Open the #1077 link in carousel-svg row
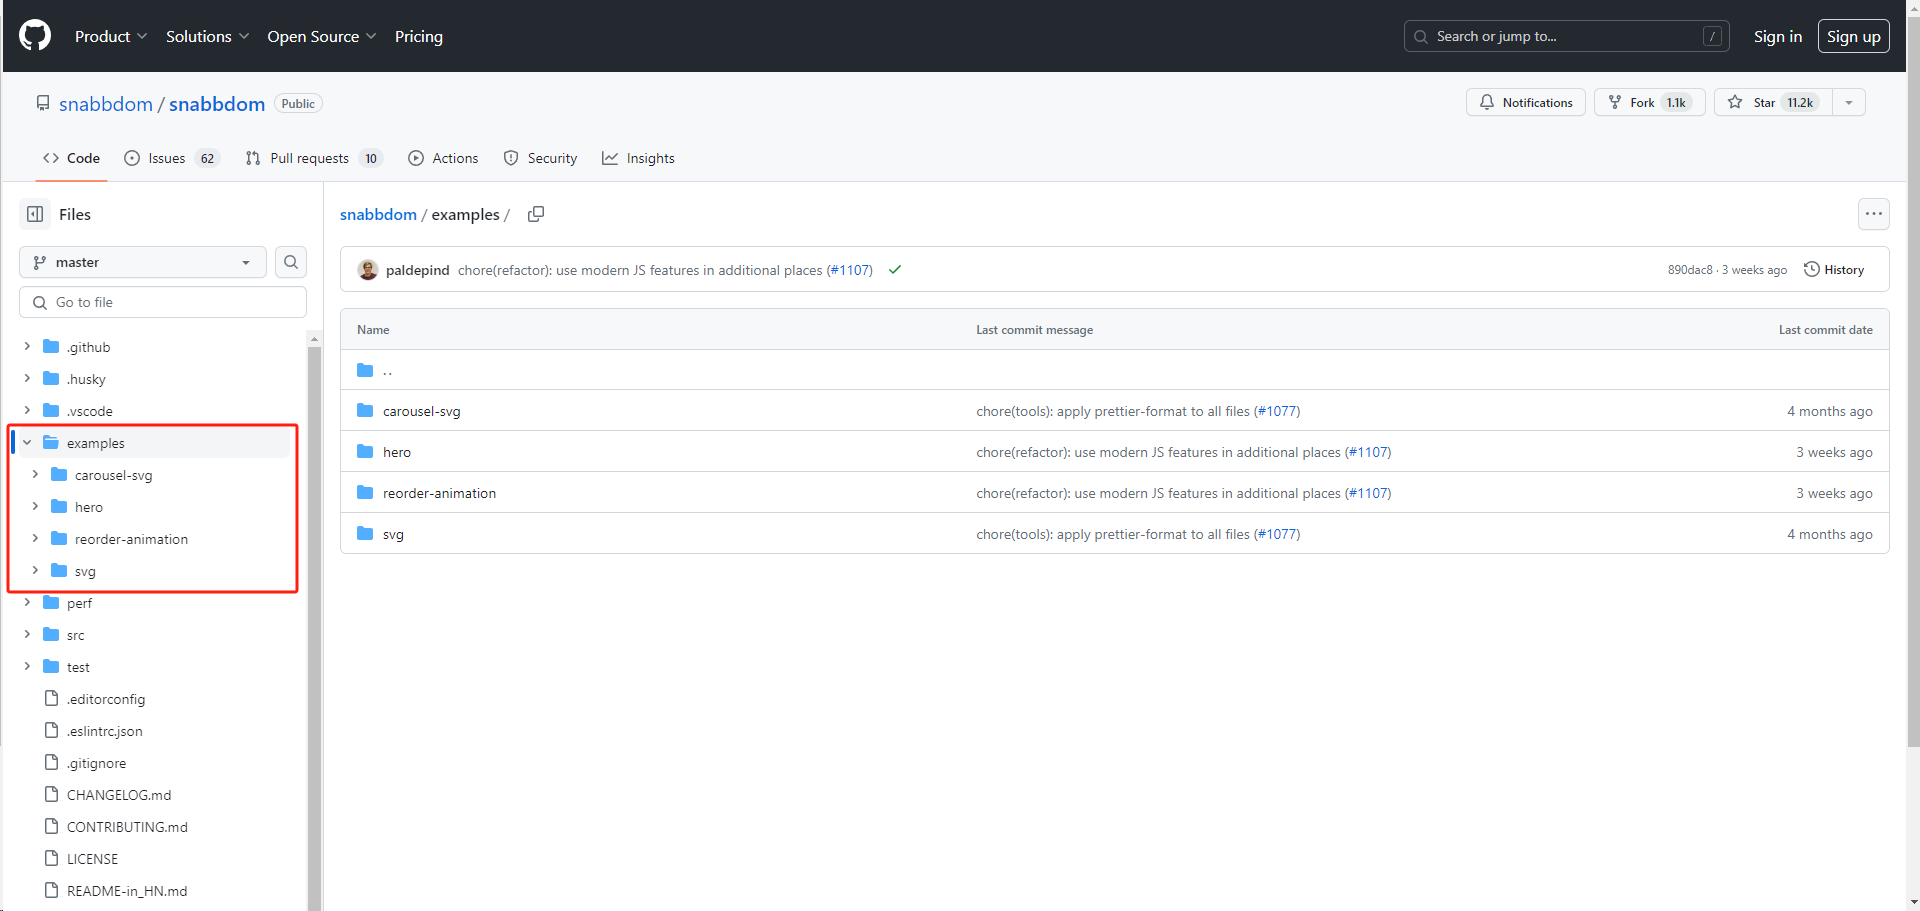Image resolution: width=1920 pixels, height=911 pixels. pyautogui.click(x=1276, y=411)
